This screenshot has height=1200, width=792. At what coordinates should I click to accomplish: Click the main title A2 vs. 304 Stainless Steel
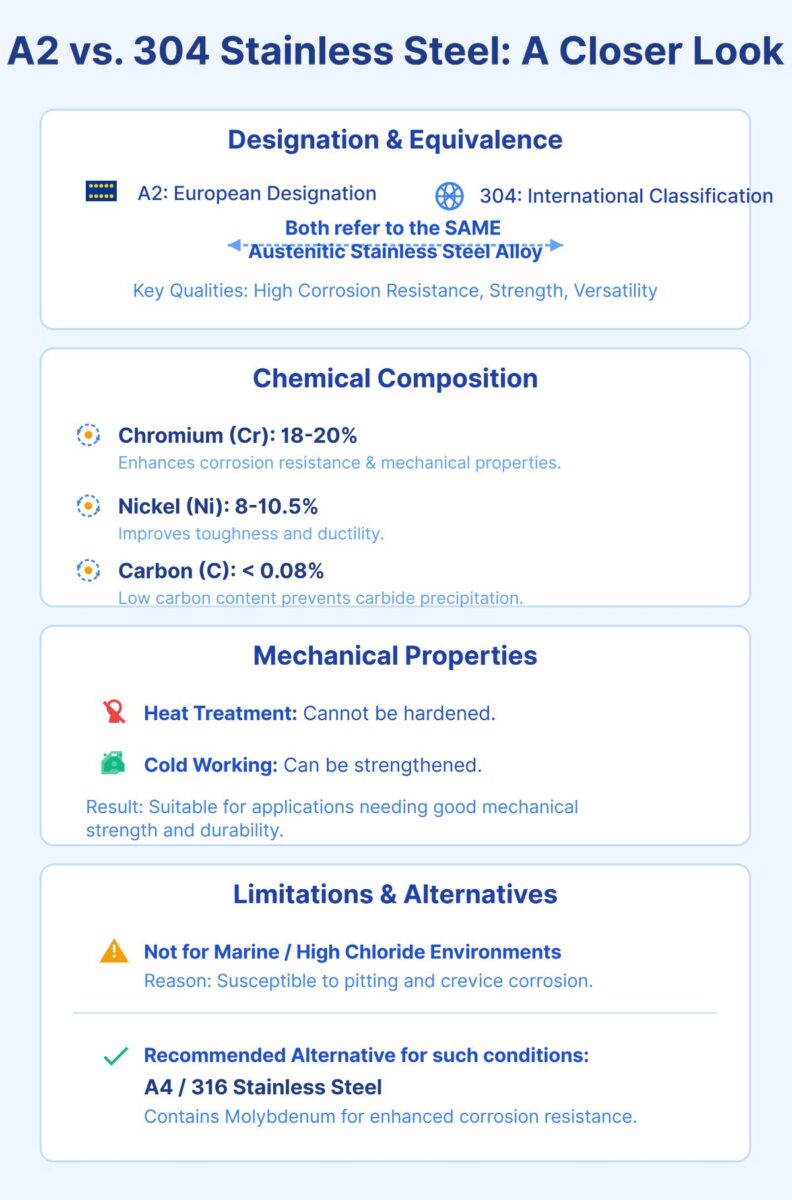point(395,52)
